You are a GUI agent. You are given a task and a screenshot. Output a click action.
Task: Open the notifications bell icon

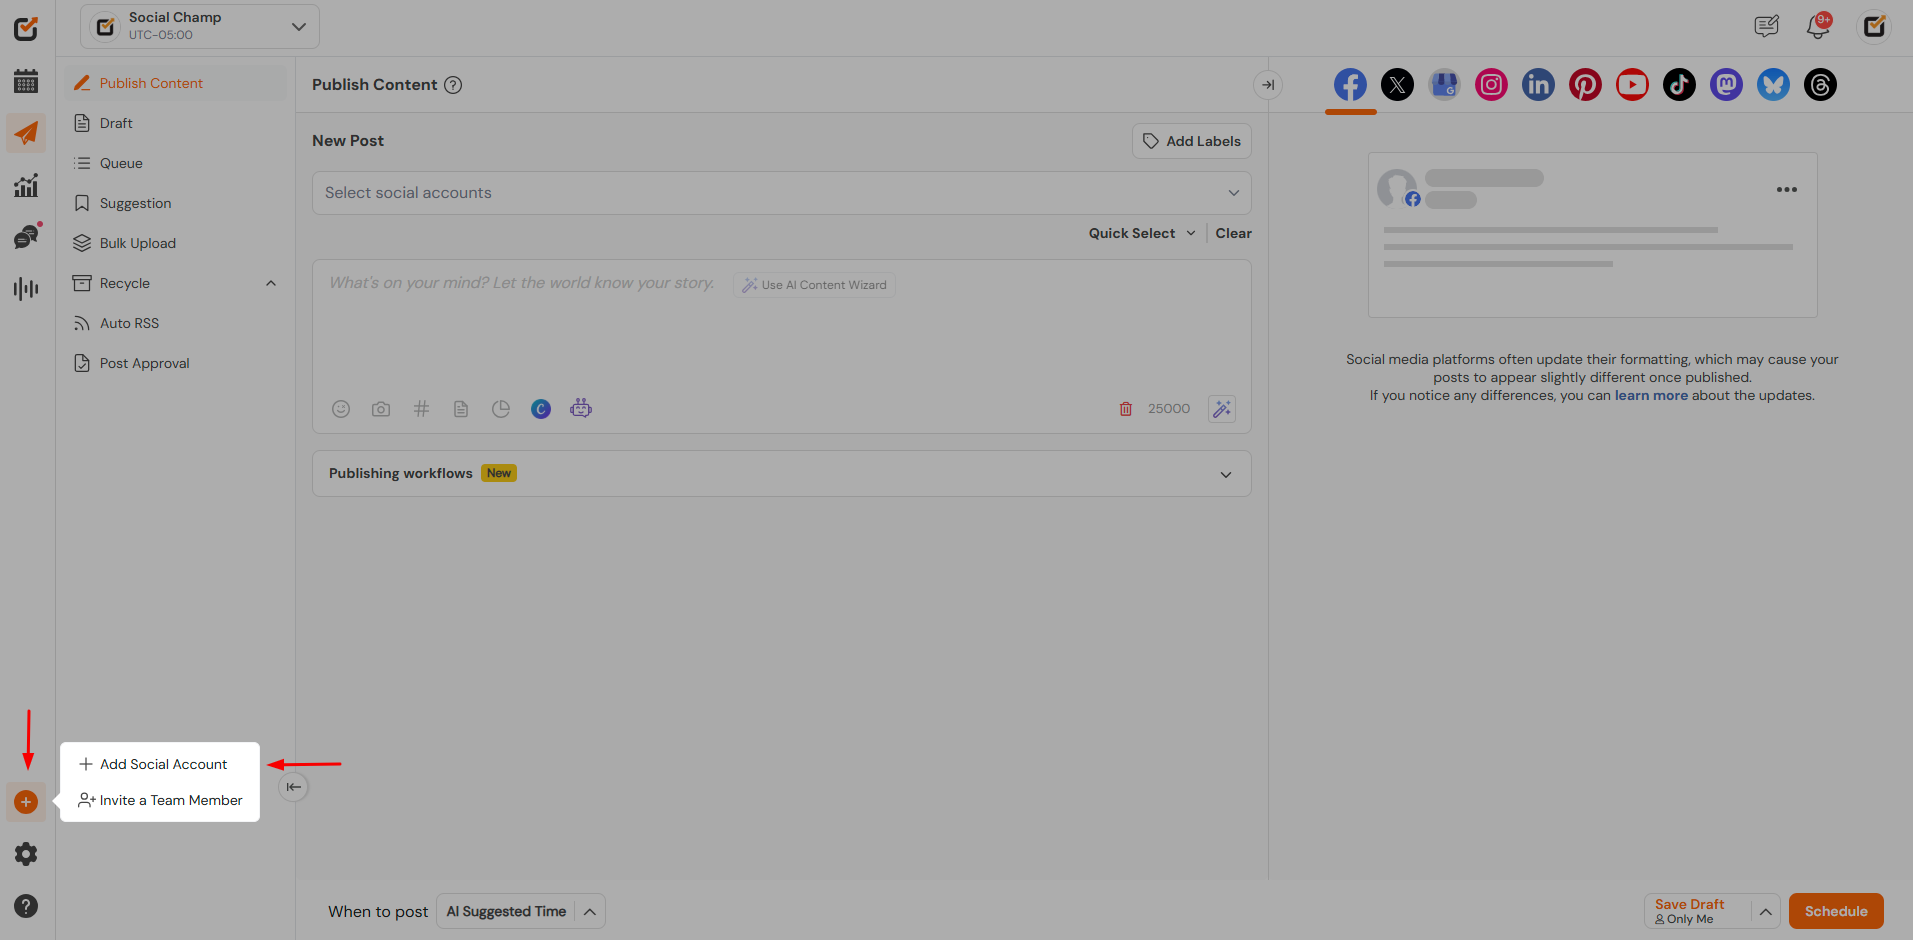(1818, 27)
